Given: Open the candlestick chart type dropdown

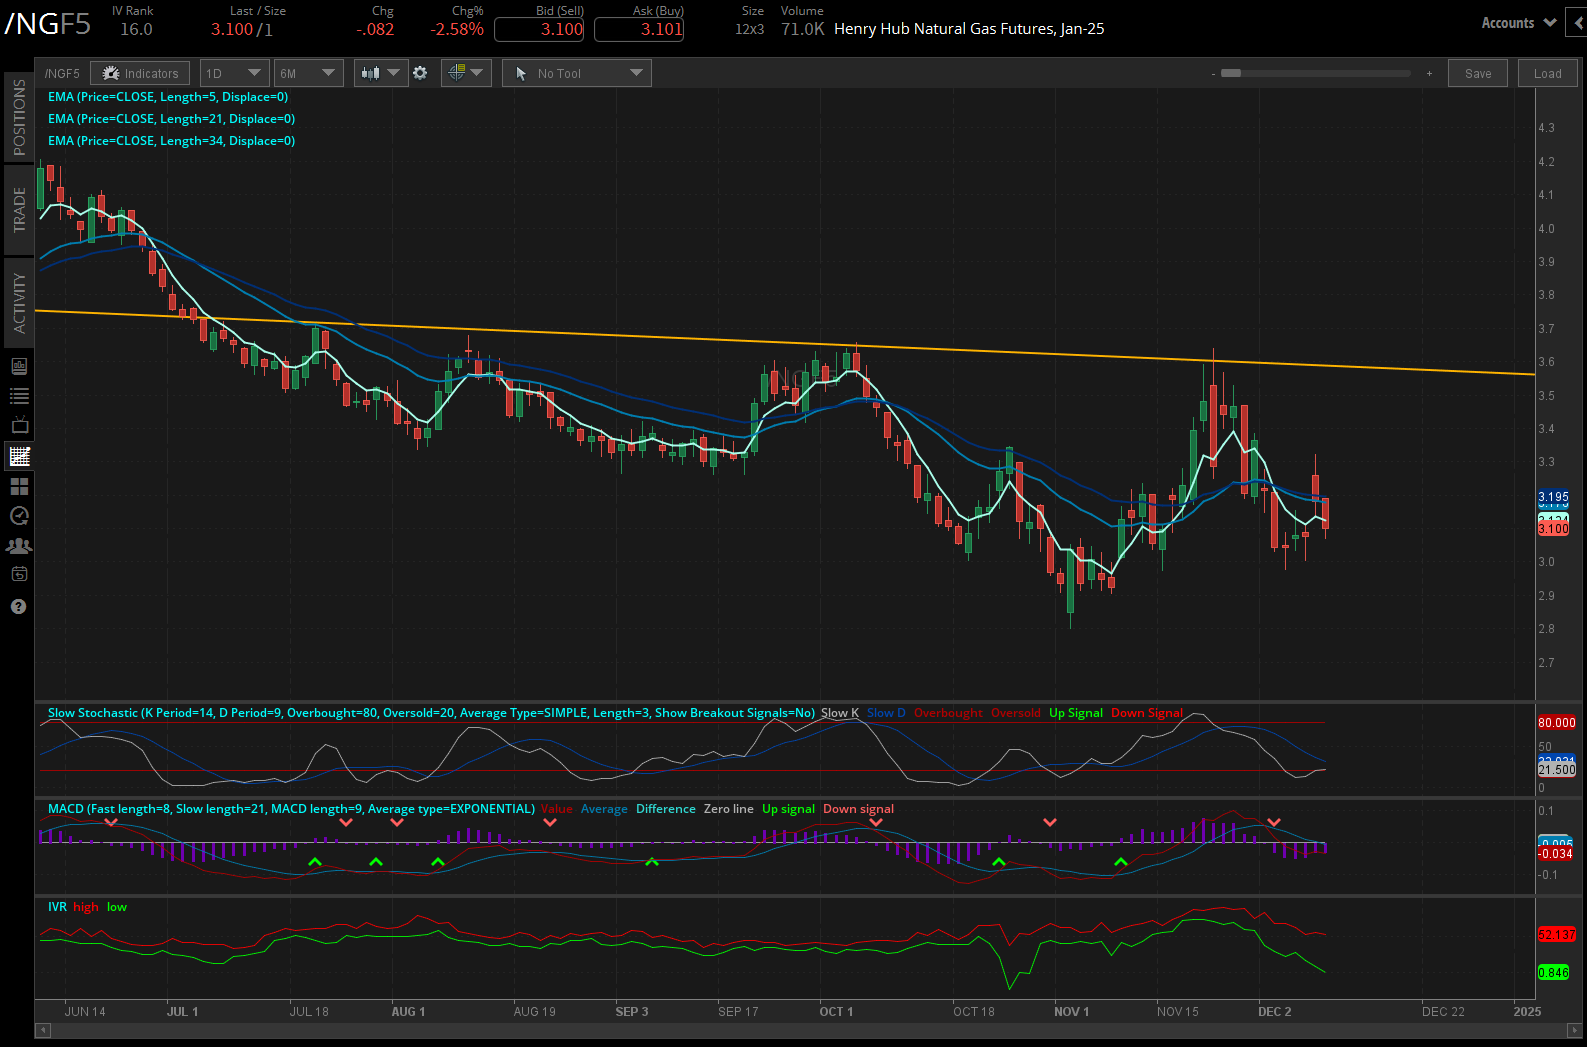Looking at the screenshot, I should coord(380,73).
